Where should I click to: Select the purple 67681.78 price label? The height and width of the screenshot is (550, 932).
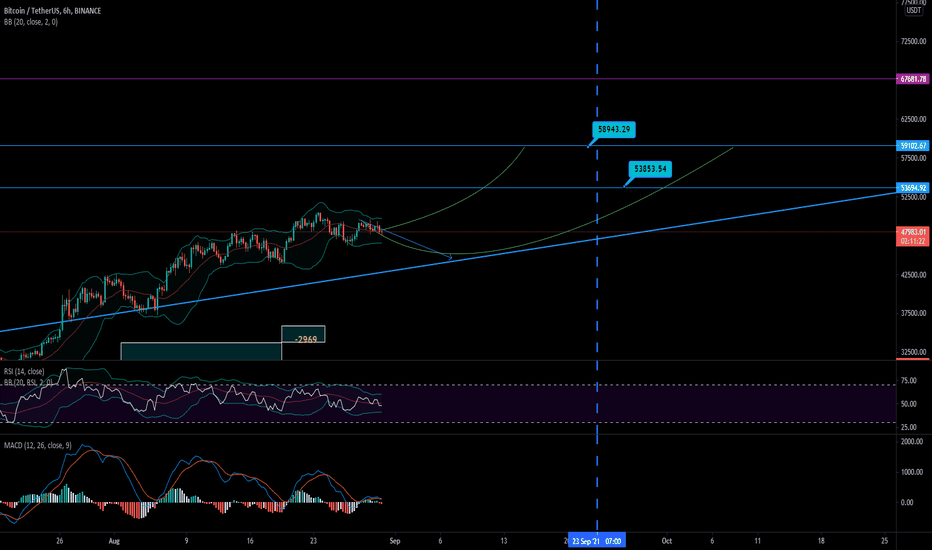(x=913, y=79)
